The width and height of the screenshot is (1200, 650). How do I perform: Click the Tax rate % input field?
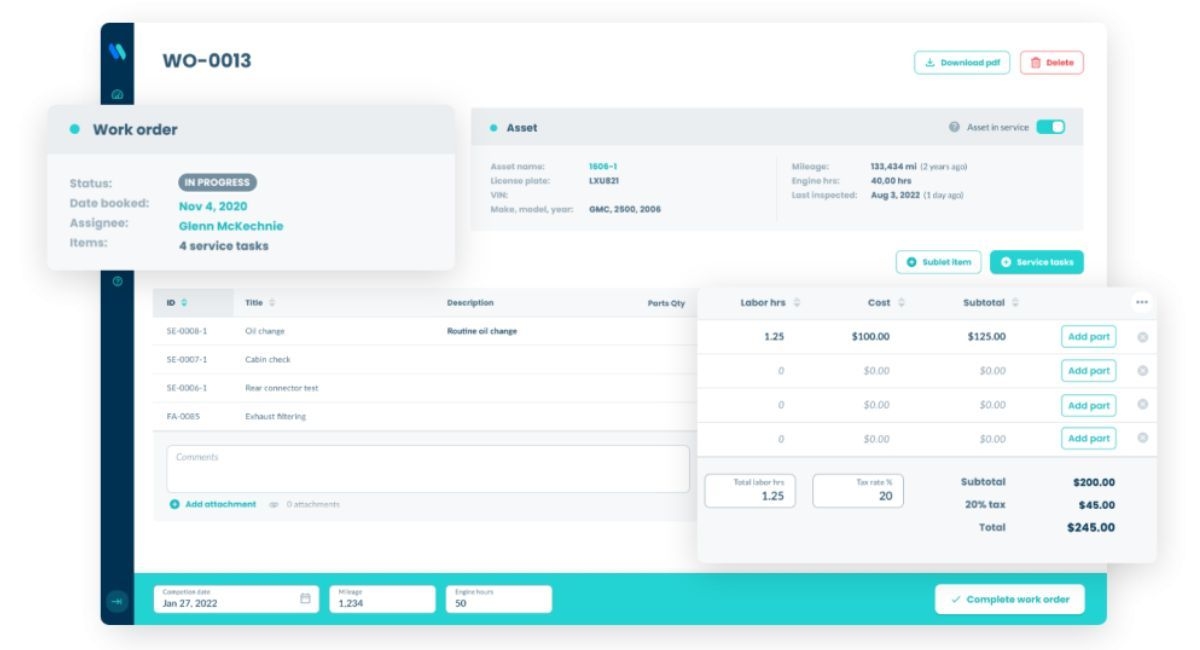(858, 491)
